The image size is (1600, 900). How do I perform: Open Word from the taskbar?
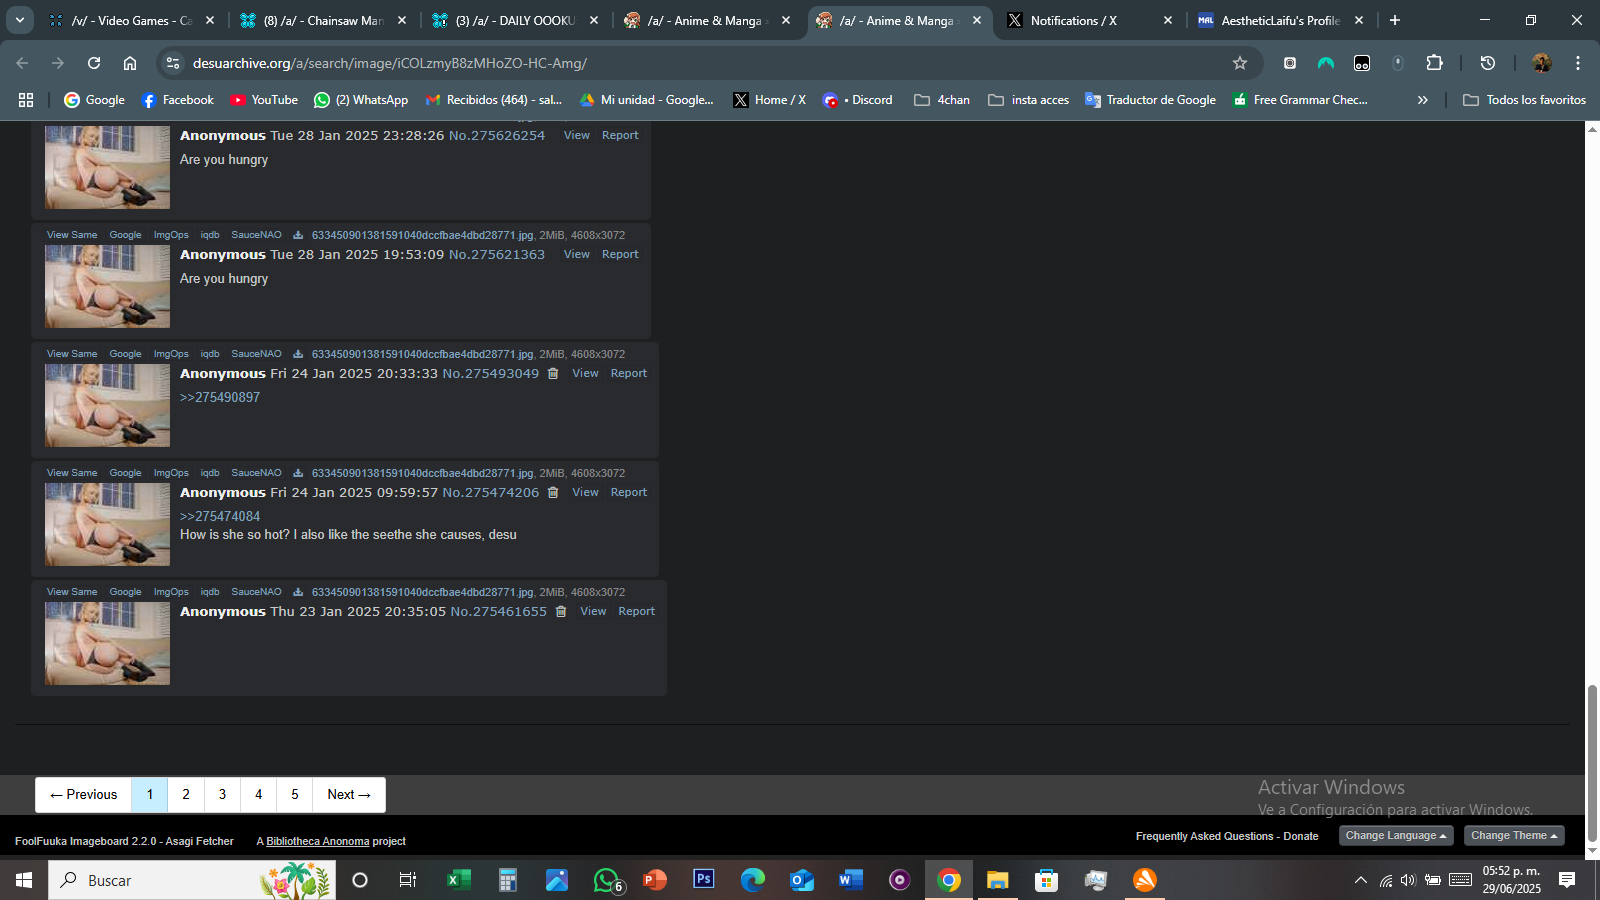(x=851, y=880)
